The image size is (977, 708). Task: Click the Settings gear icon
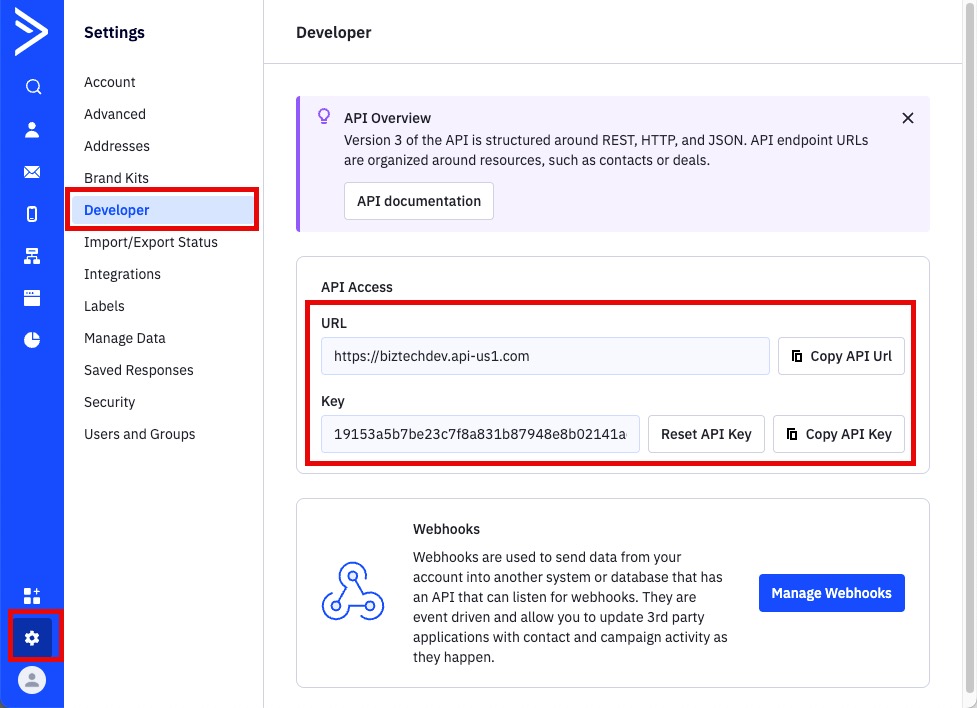pyautogui.click(x=32, y=638)
